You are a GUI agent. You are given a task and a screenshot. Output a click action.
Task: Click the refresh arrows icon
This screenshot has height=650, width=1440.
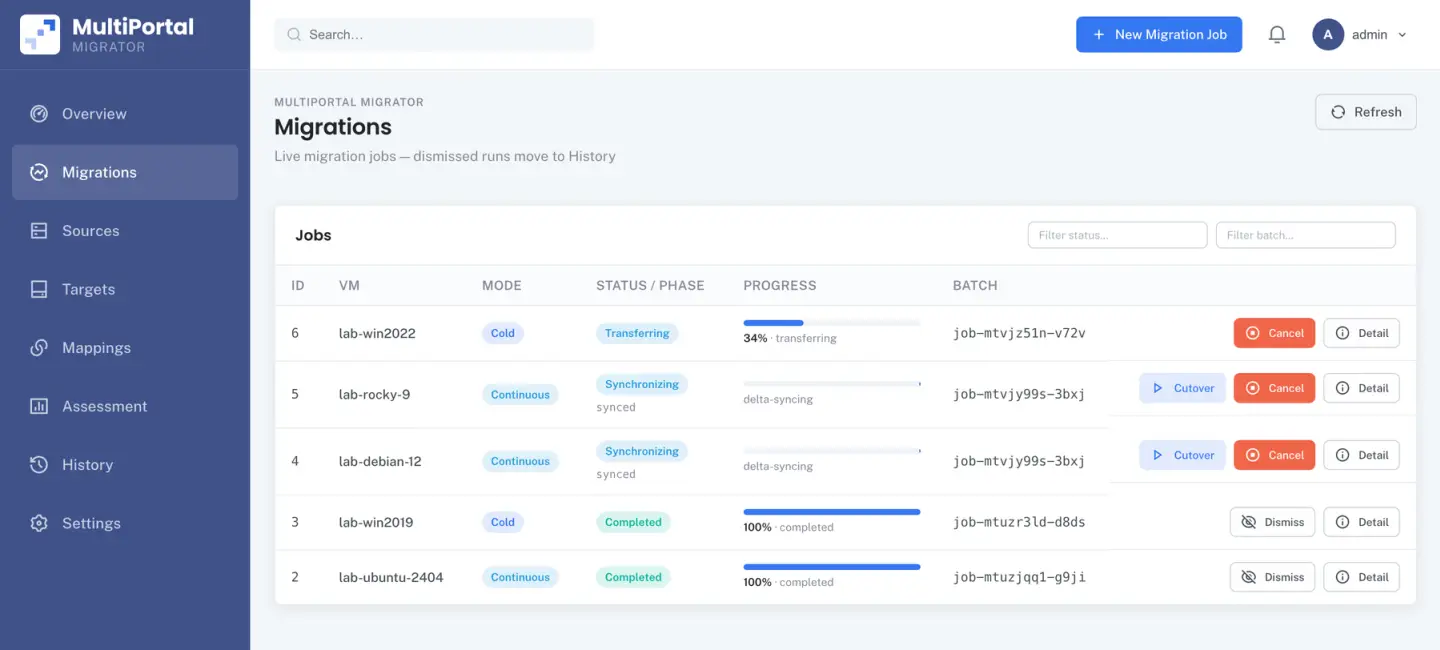tap(1338, 112)
